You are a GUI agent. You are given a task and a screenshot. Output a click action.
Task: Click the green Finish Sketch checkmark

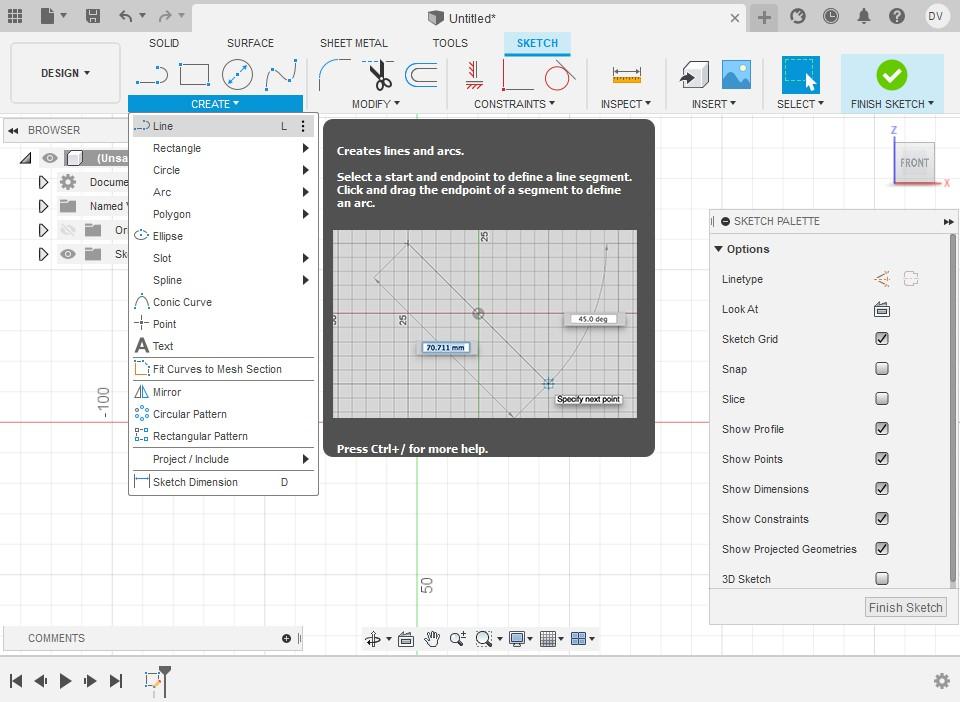coord(891,75)
